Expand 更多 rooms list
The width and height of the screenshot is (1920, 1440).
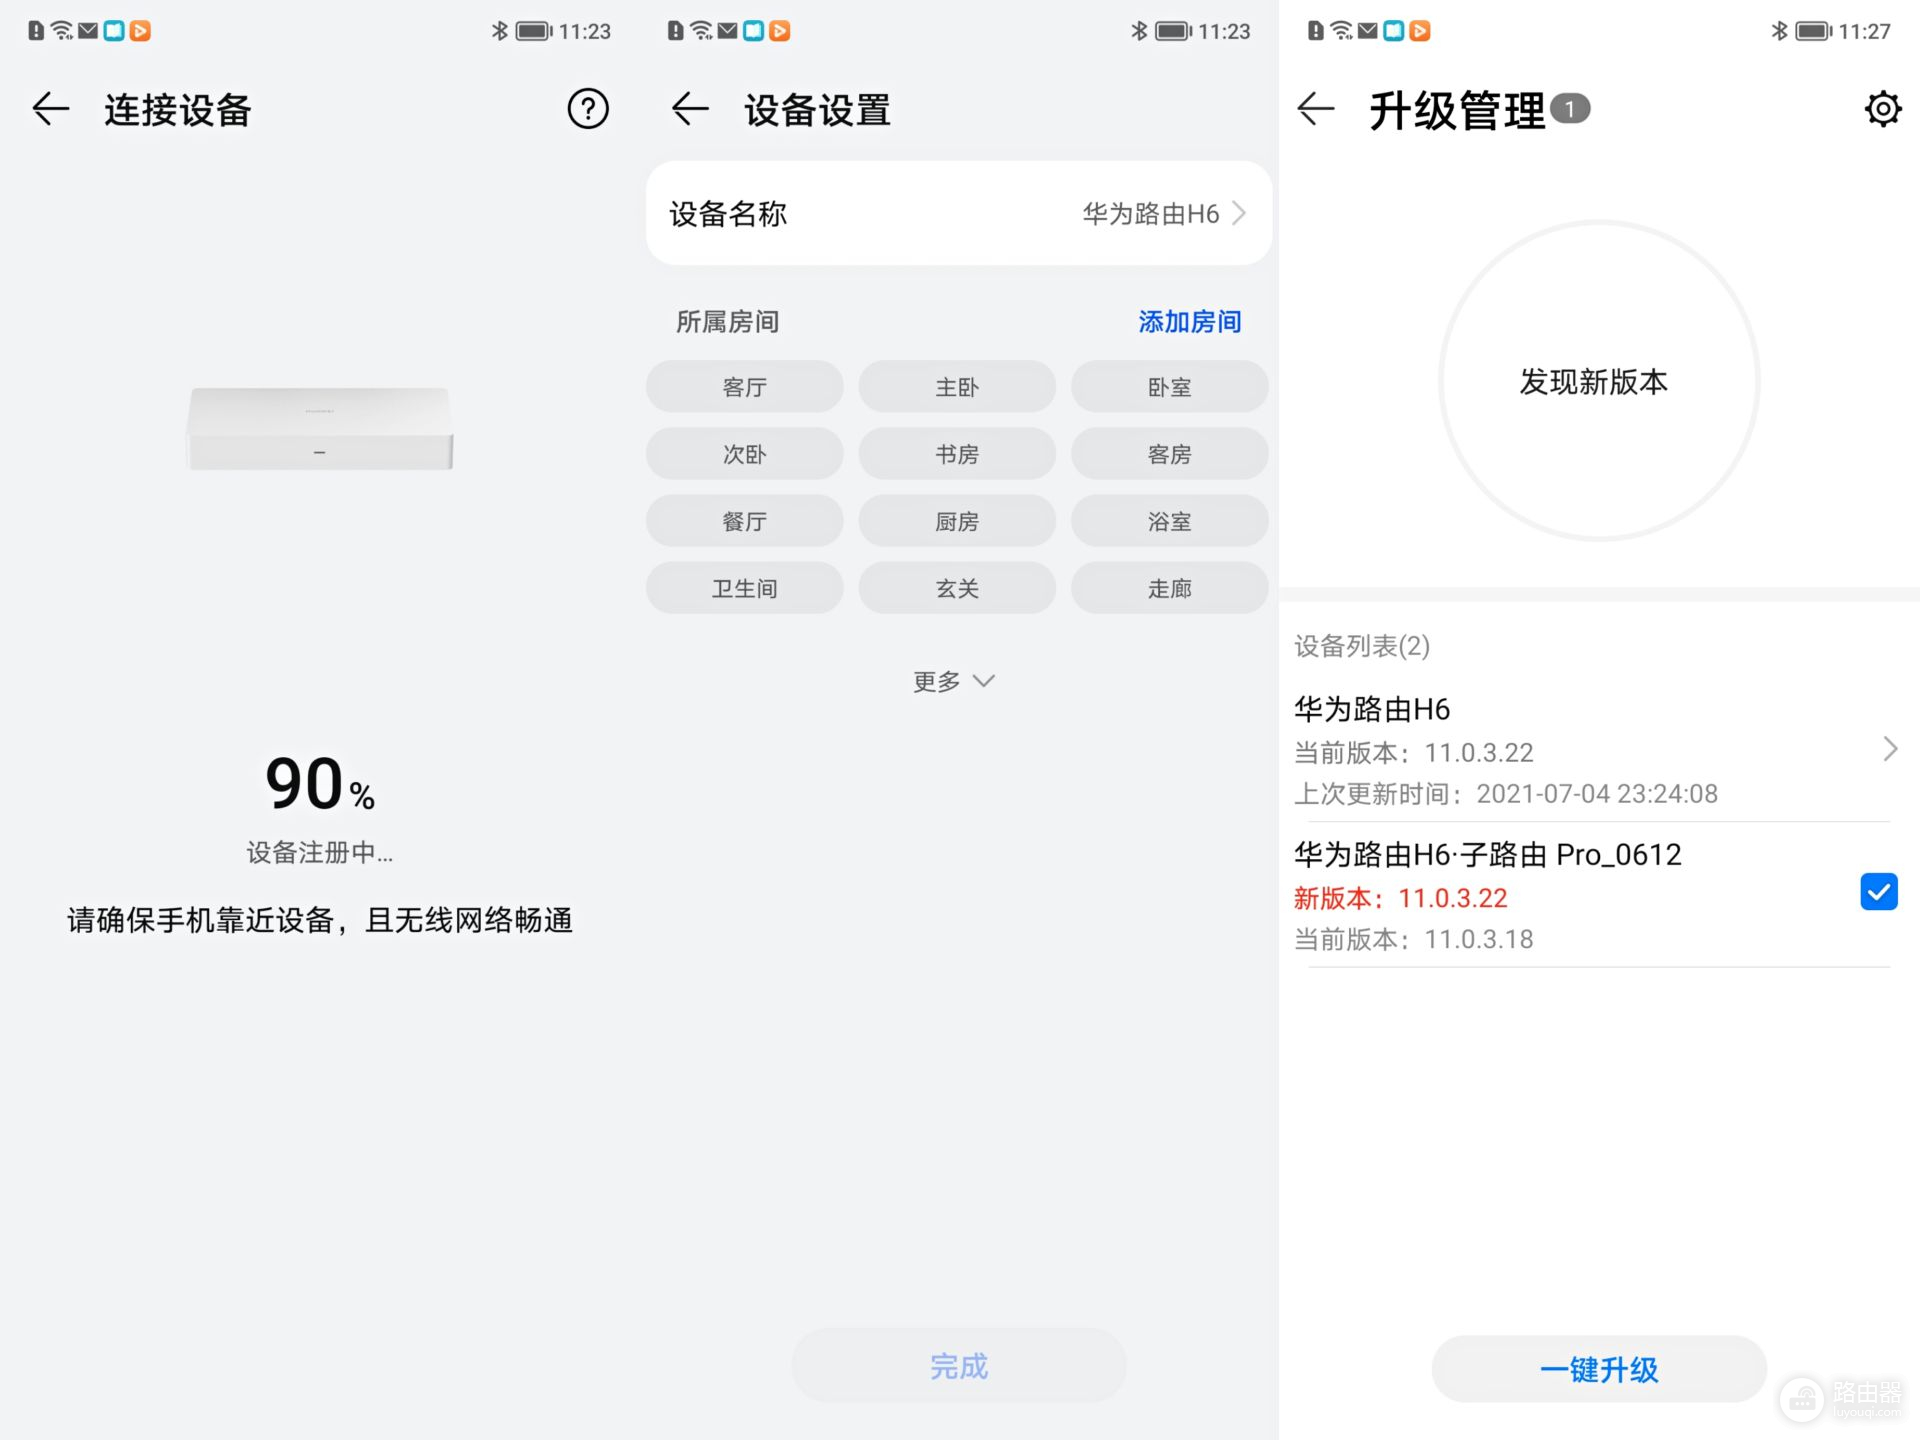click(x=954, y=681)
